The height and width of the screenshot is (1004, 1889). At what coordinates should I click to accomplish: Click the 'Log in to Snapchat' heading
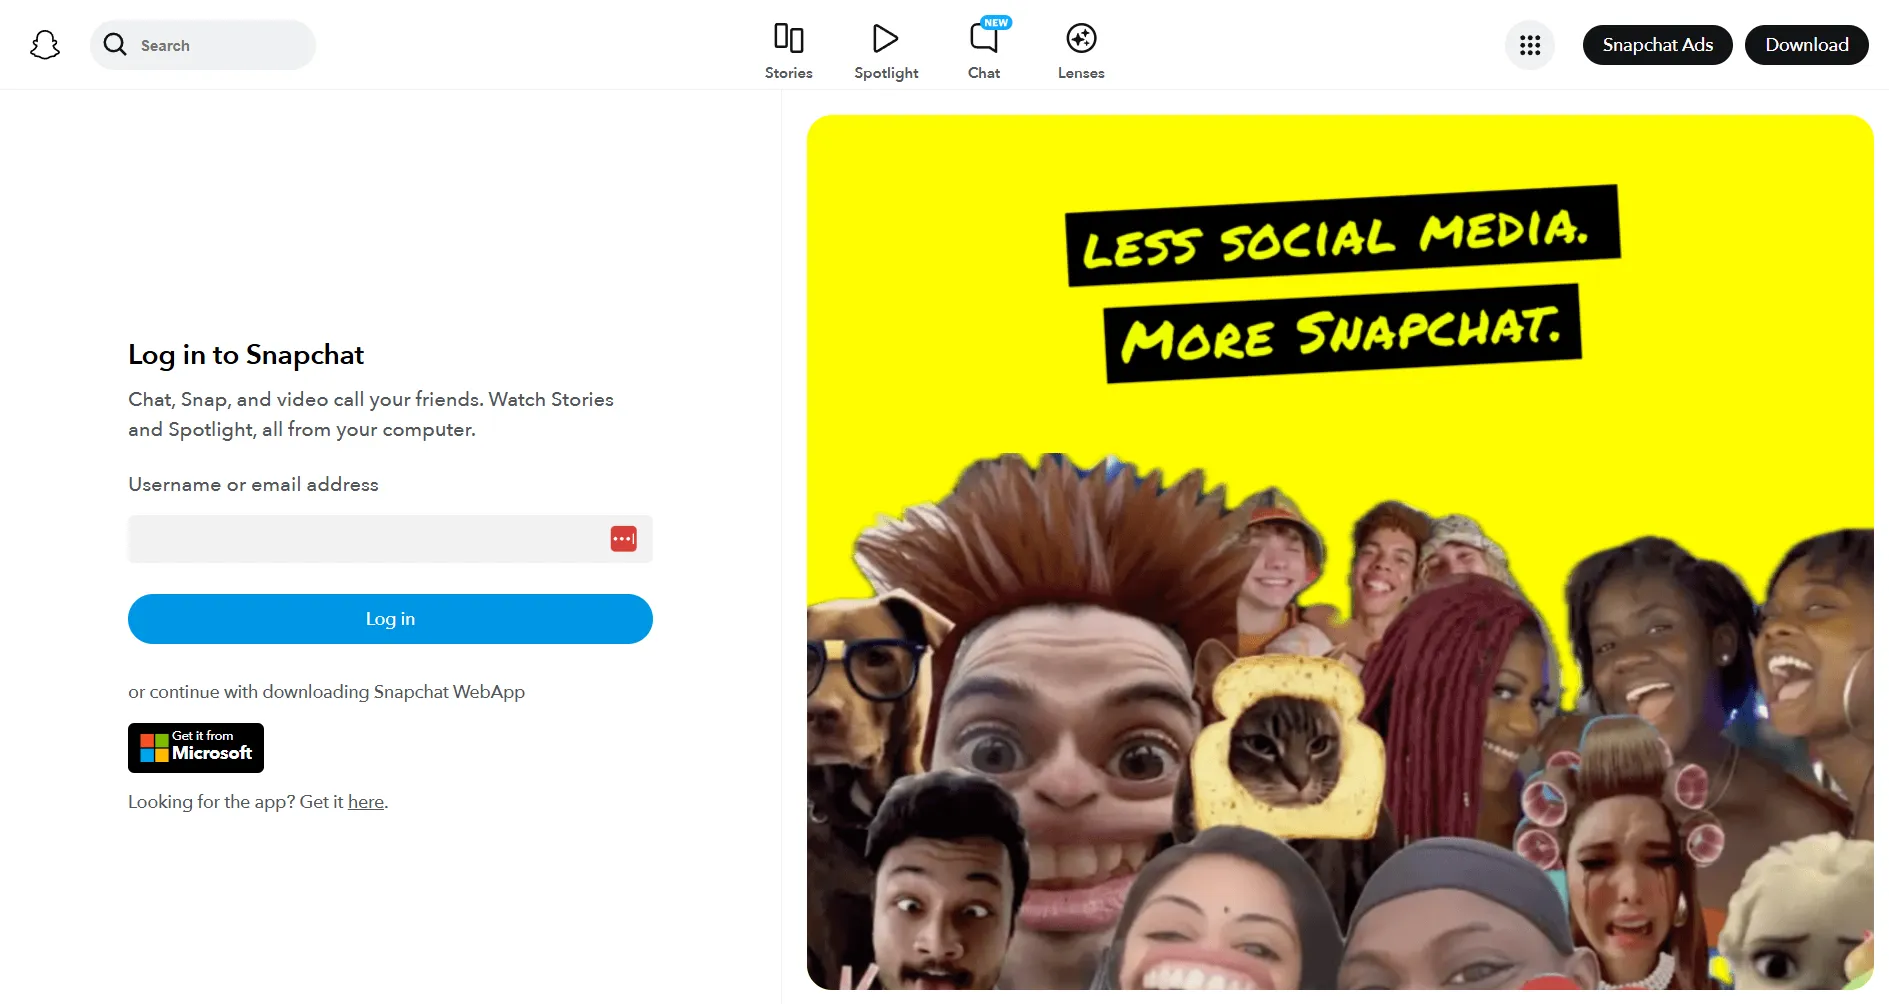(246, 354)
